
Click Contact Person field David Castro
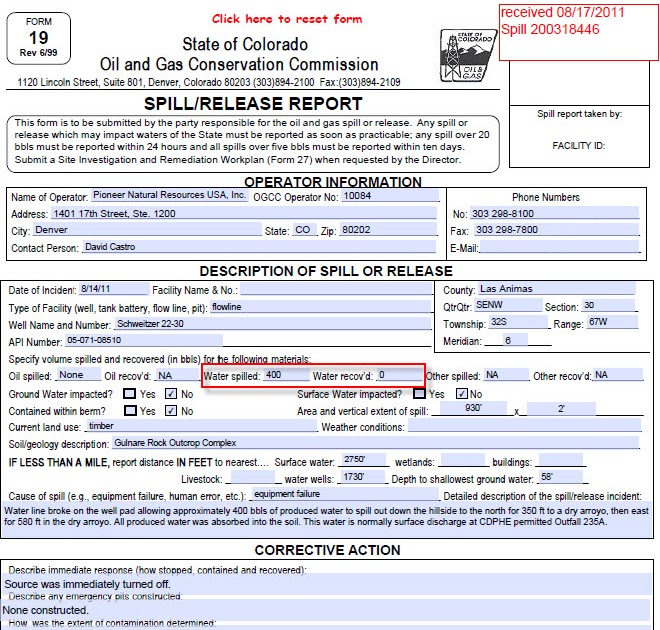(x=259, y=247)
